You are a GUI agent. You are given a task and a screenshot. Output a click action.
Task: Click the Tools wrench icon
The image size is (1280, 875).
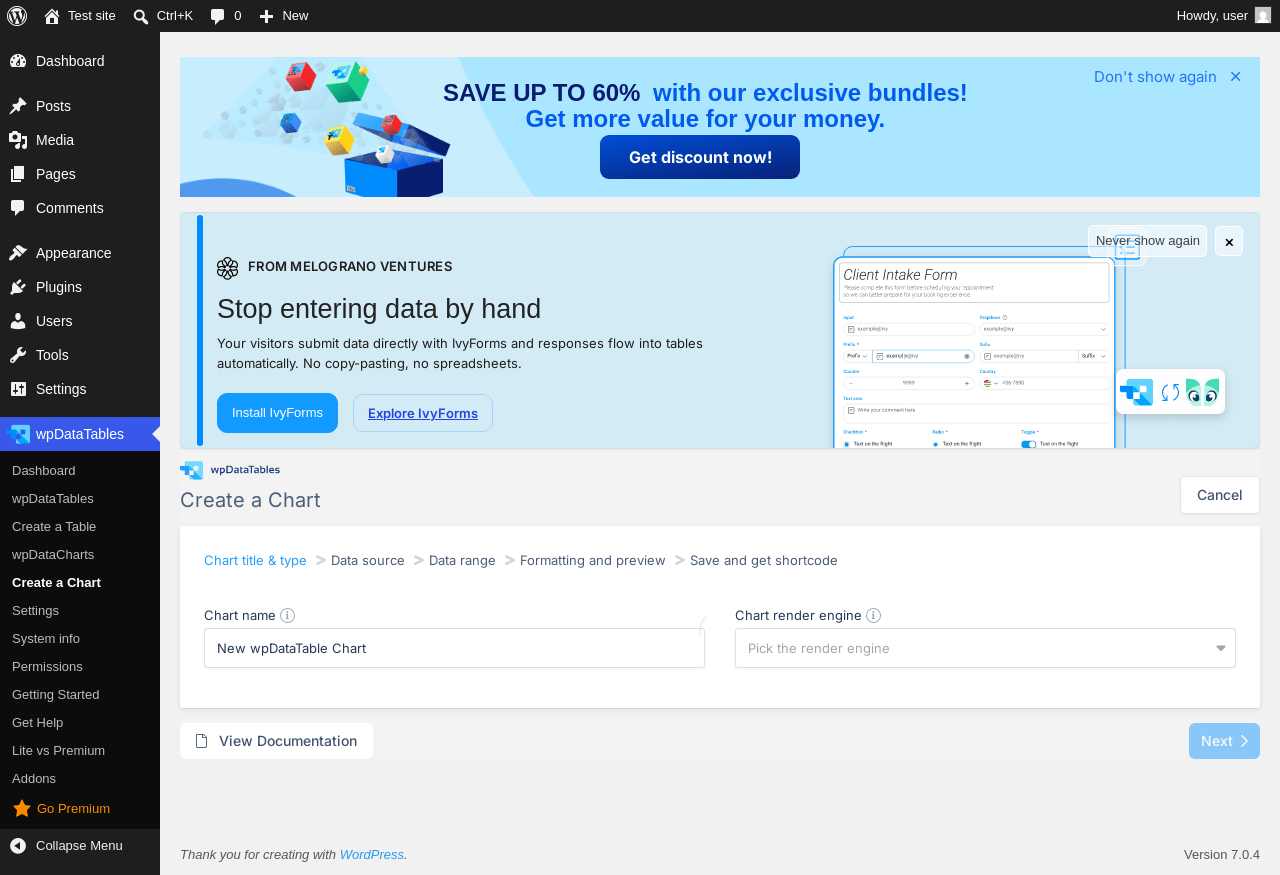coord(18,355)
